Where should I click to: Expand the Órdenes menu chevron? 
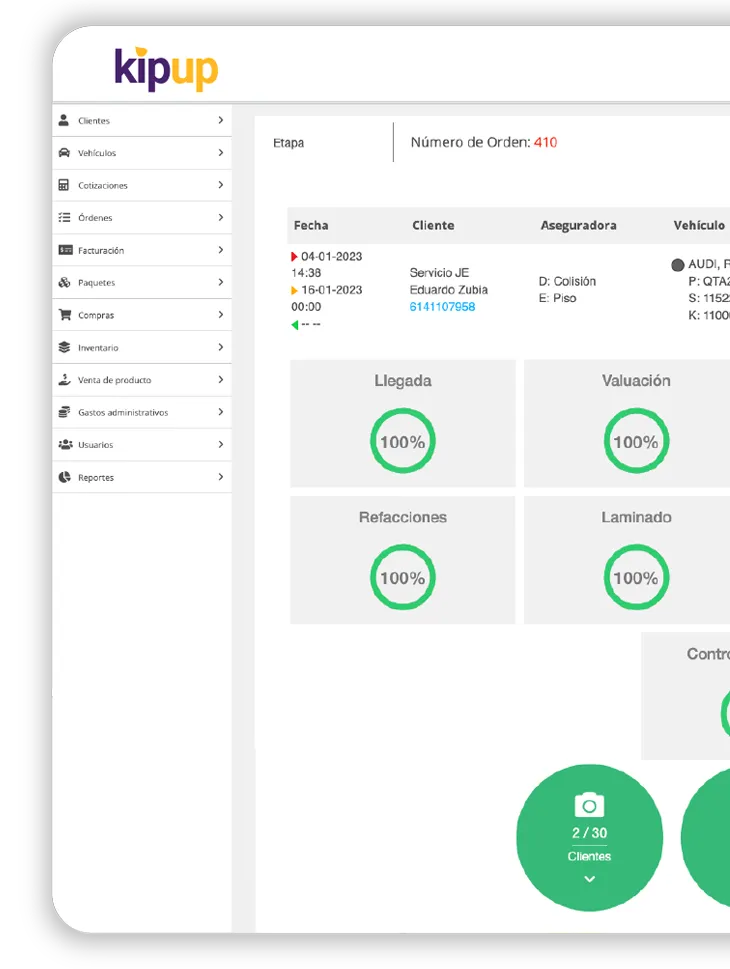(221, 217)
